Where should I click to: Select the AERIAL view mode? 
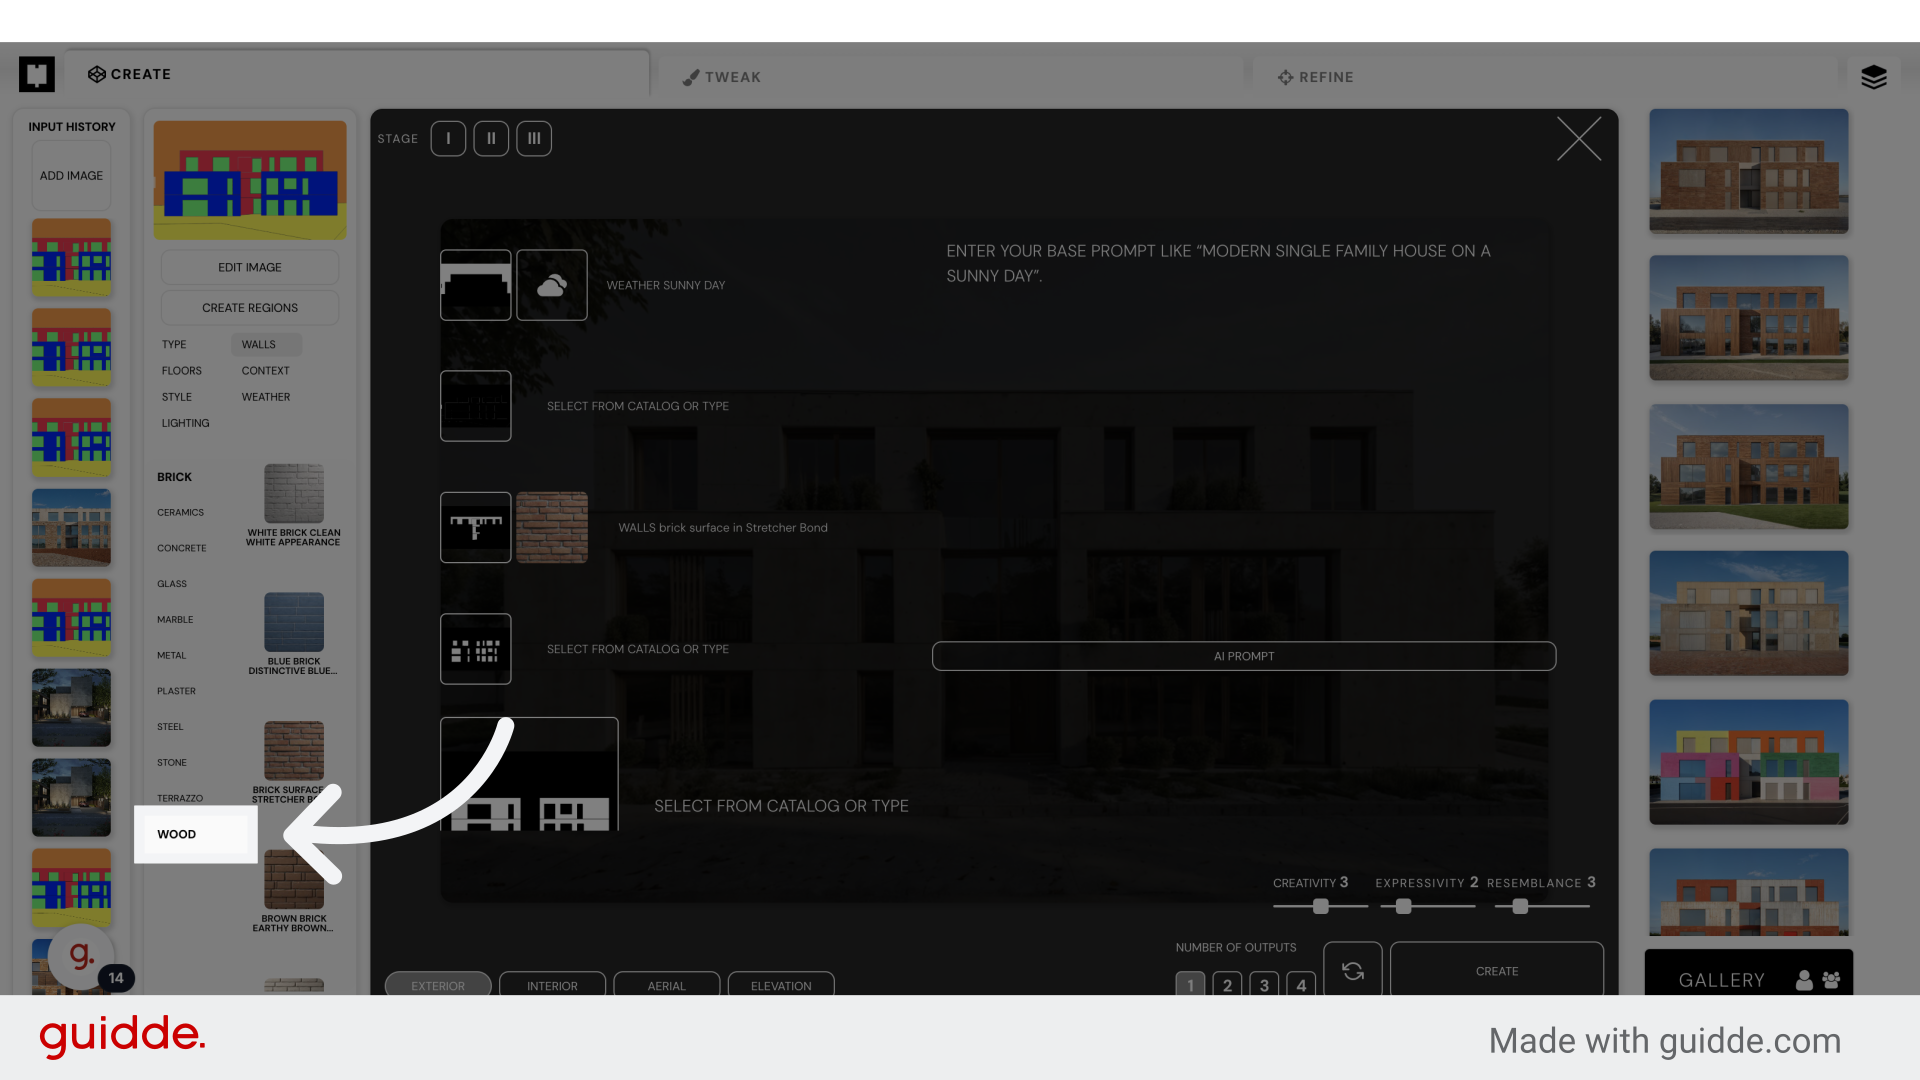coord(667,985)
